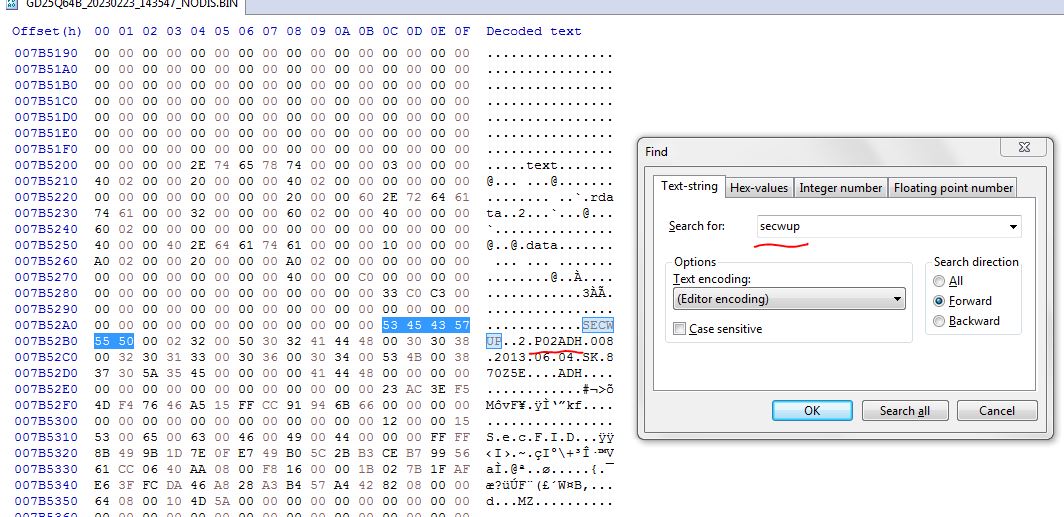Viewport: 1064px width, 517px height.
Task: Click offset row 007B5190
Action: pos(46,53)
